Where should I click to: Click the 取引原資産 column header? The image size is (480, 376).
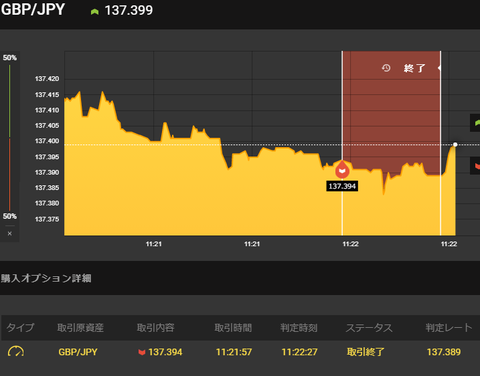[80, 328]
